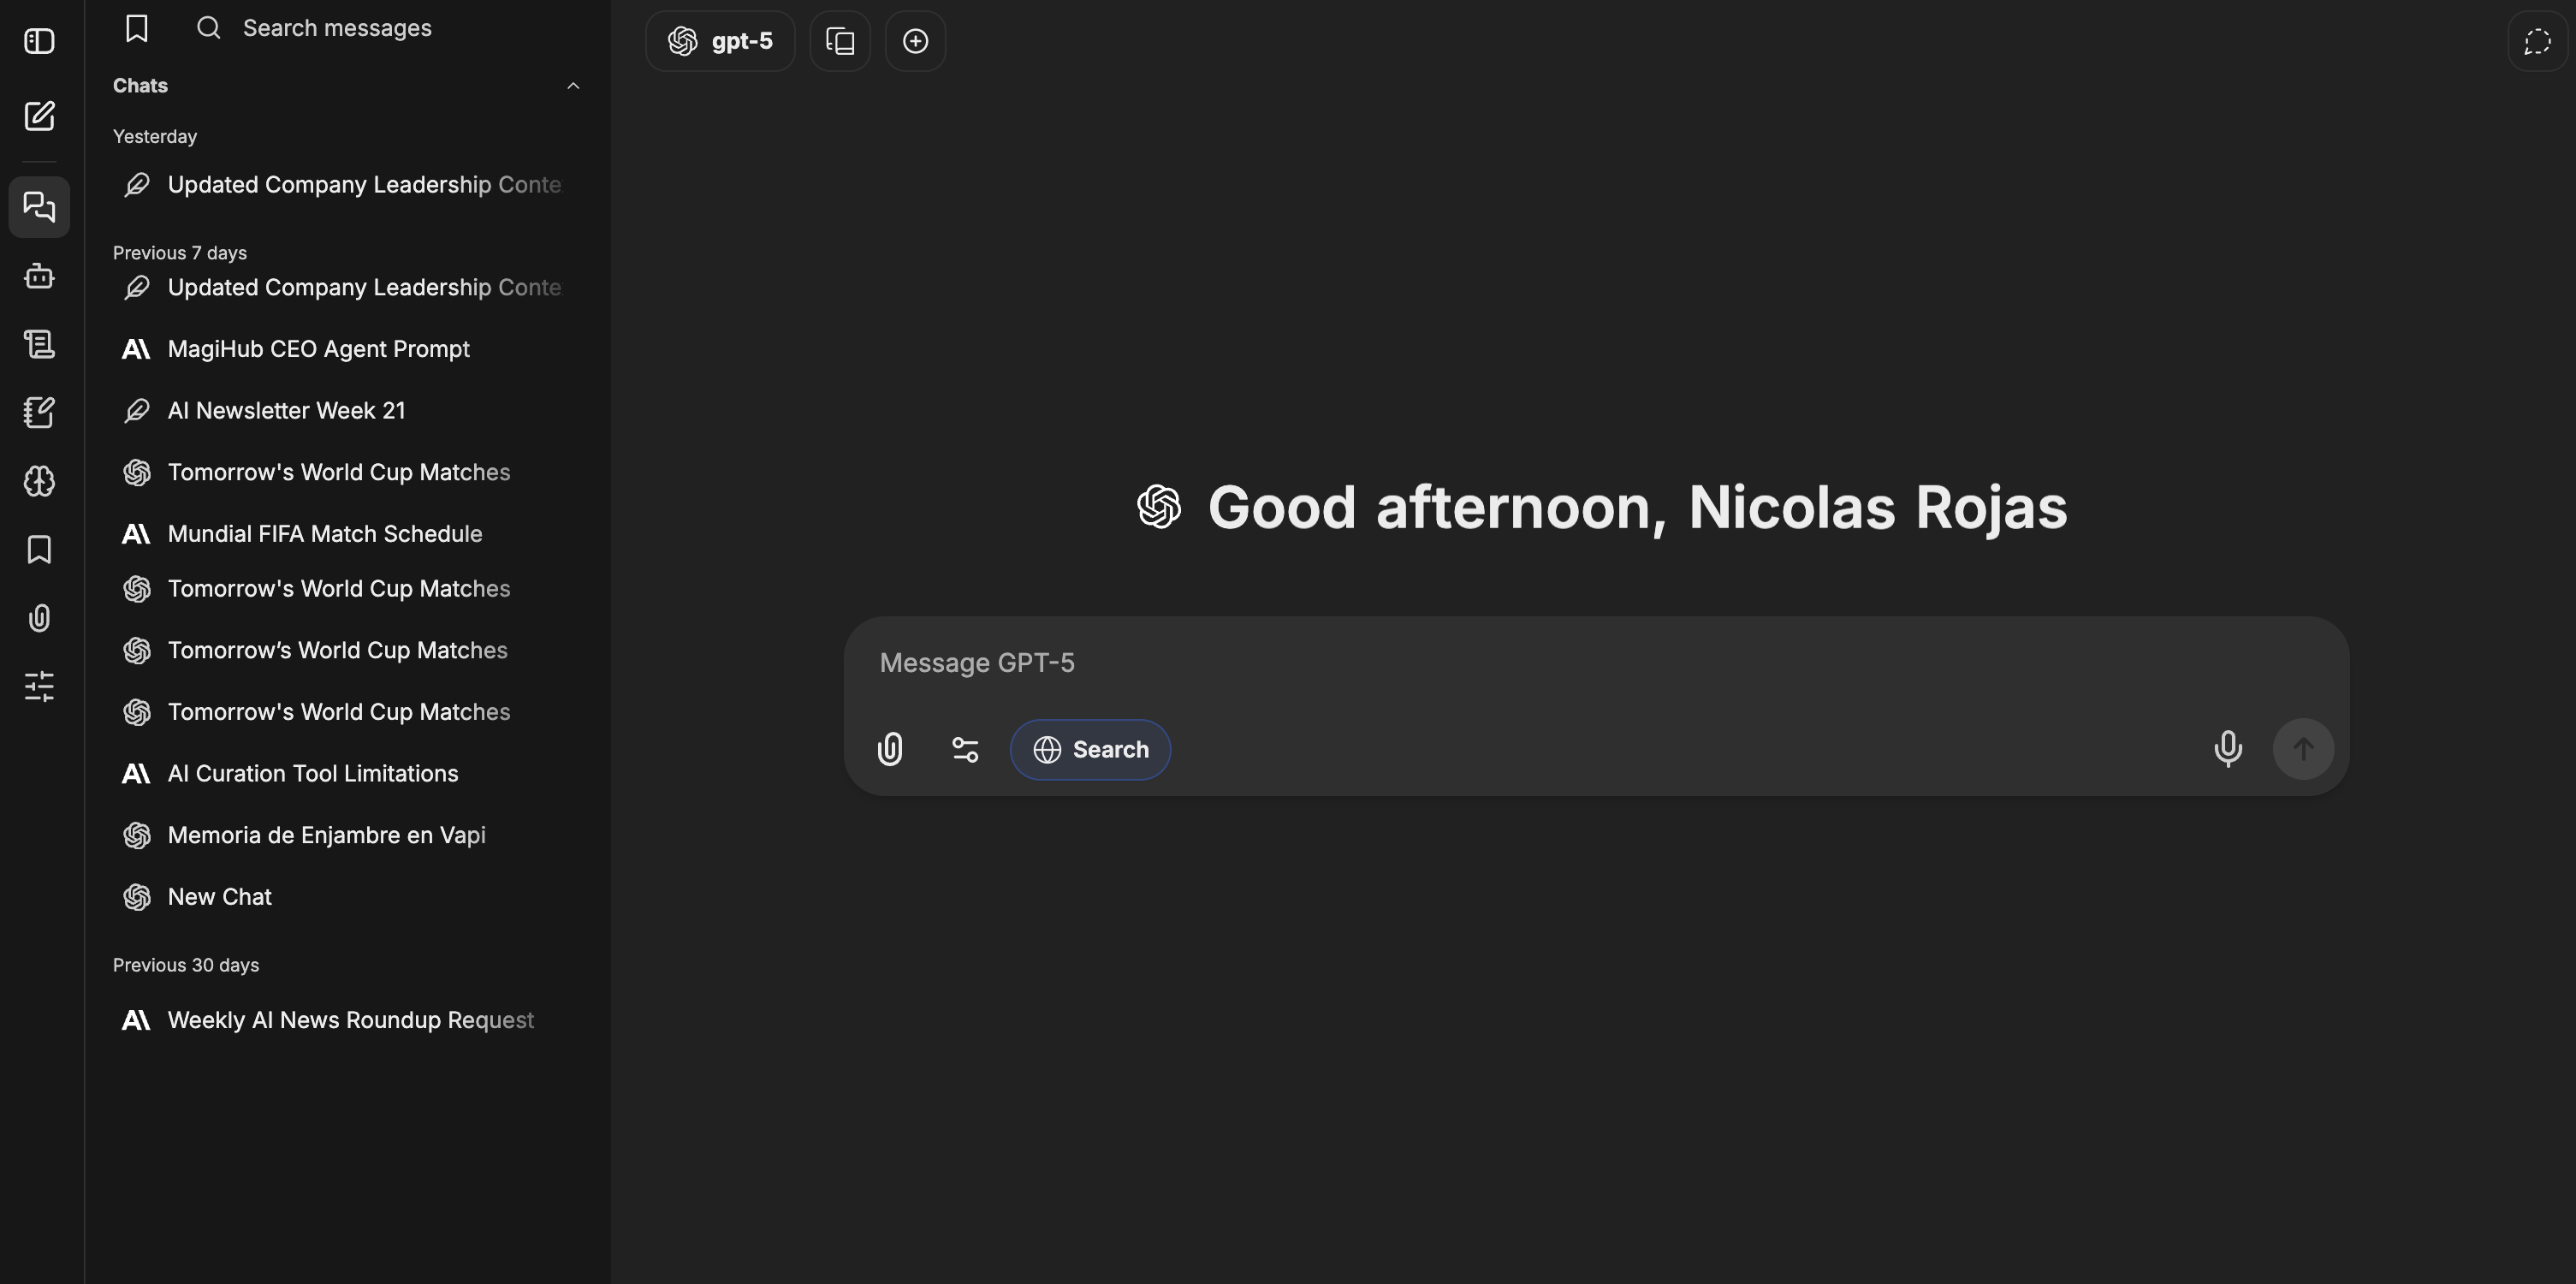Click the OpenAI logo beside the greeting
This screenshot has width=2576, height=1284.
coord(1159,506)
